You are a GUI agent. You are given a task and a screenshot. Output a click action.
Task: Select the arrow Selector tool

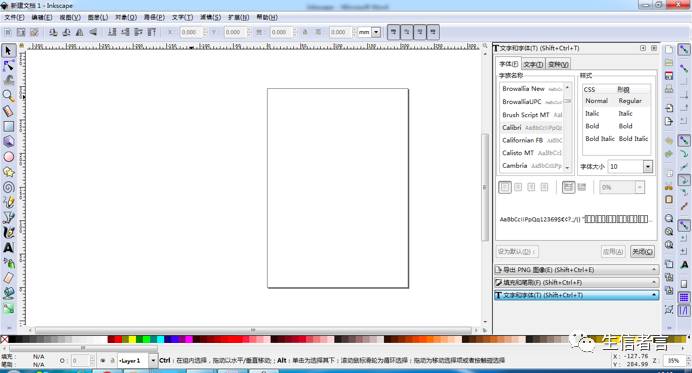tap(8, 51)
